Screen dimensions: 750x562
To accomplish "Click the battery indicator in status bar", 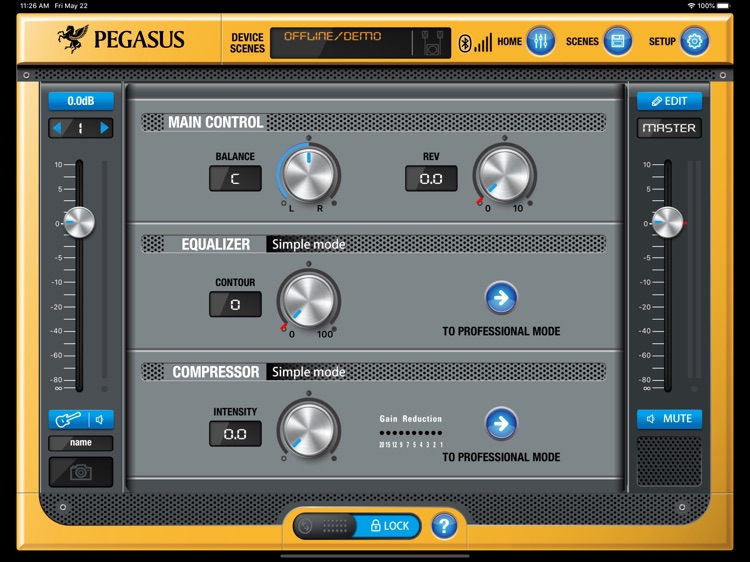I will point(723,6).
